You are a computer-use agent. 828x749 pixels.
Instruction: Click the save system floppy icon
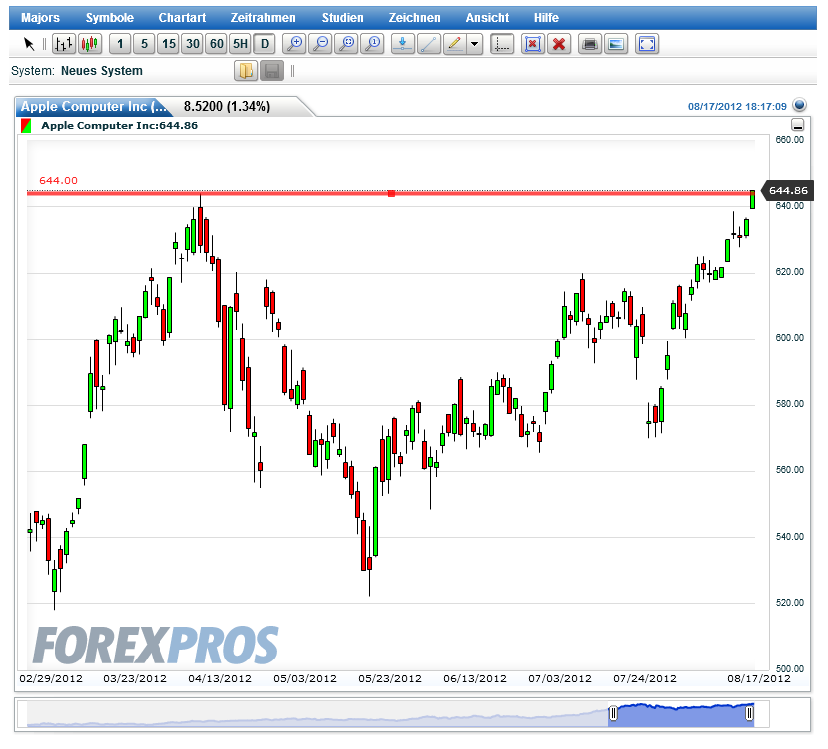coord(272,71)
